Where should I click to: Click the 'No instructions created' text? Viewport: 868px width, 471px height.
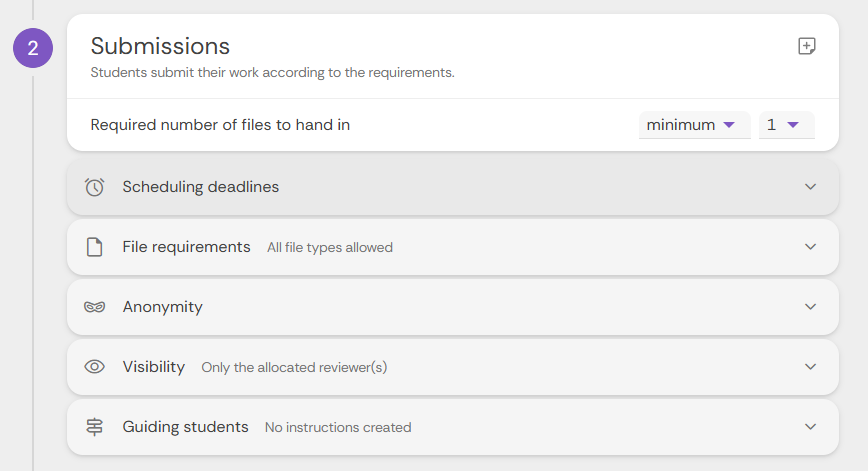[x=337, y=428]
